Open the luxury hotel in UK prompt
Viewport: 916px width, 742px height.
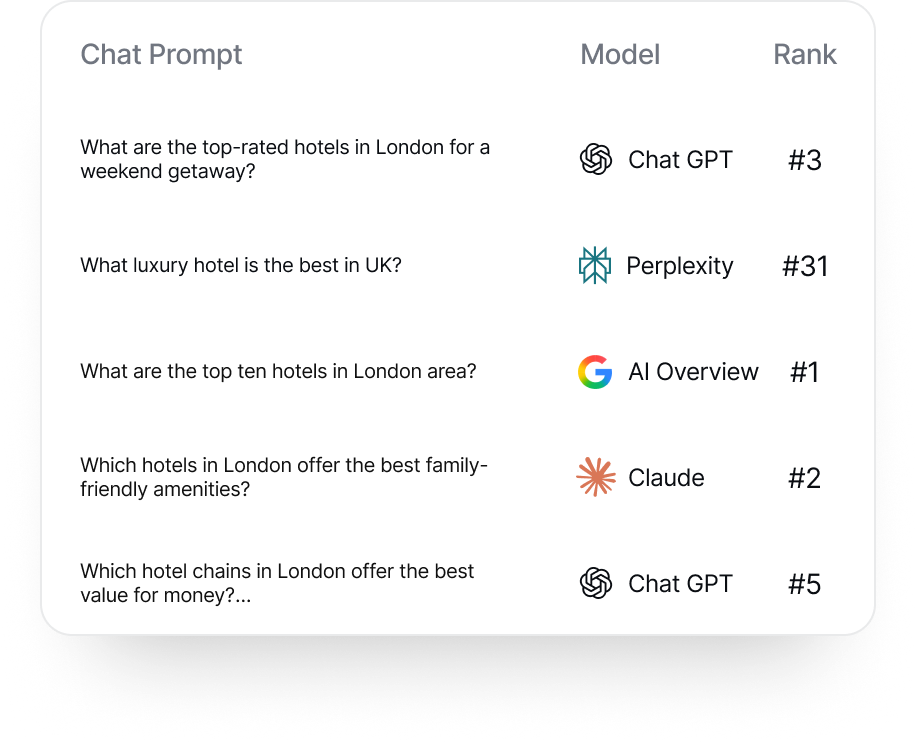point(241,266)
